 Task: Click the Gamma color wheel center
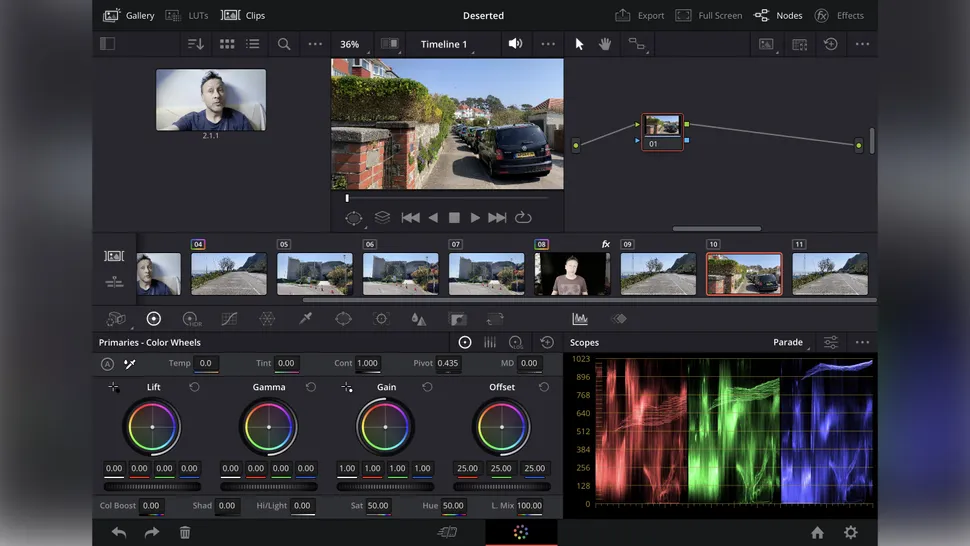[x=269, y=427]
